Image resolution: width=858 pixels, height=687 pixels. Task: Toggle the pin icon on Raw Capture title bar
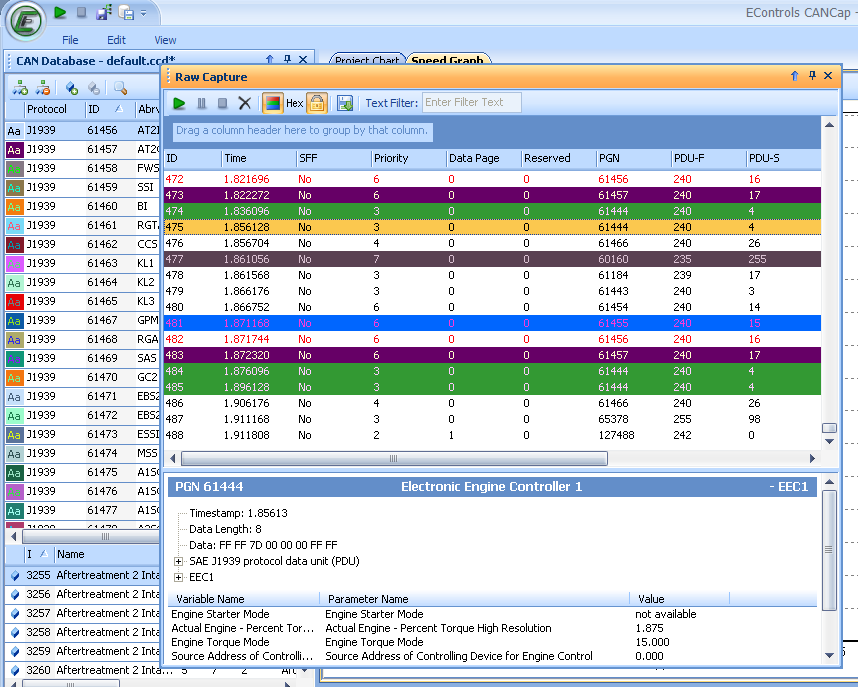pos(812,76)
